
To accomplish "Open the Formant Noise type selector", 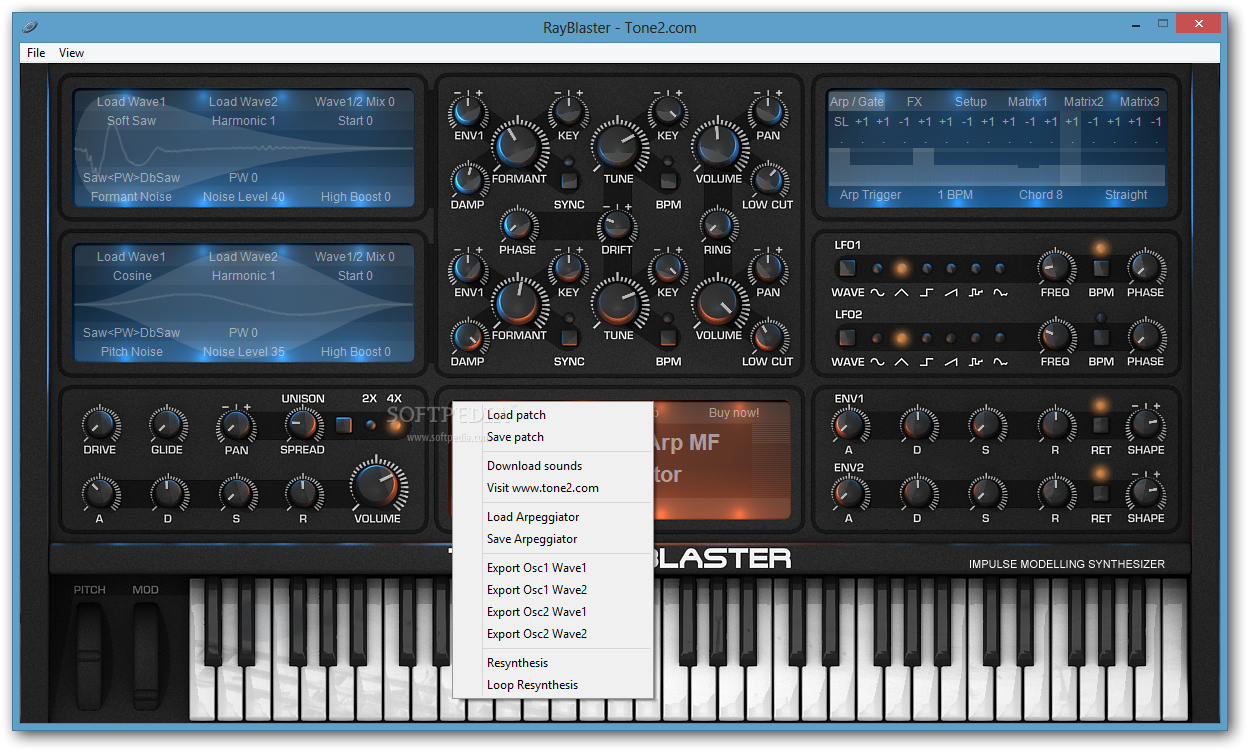I will tap(131, 197).
